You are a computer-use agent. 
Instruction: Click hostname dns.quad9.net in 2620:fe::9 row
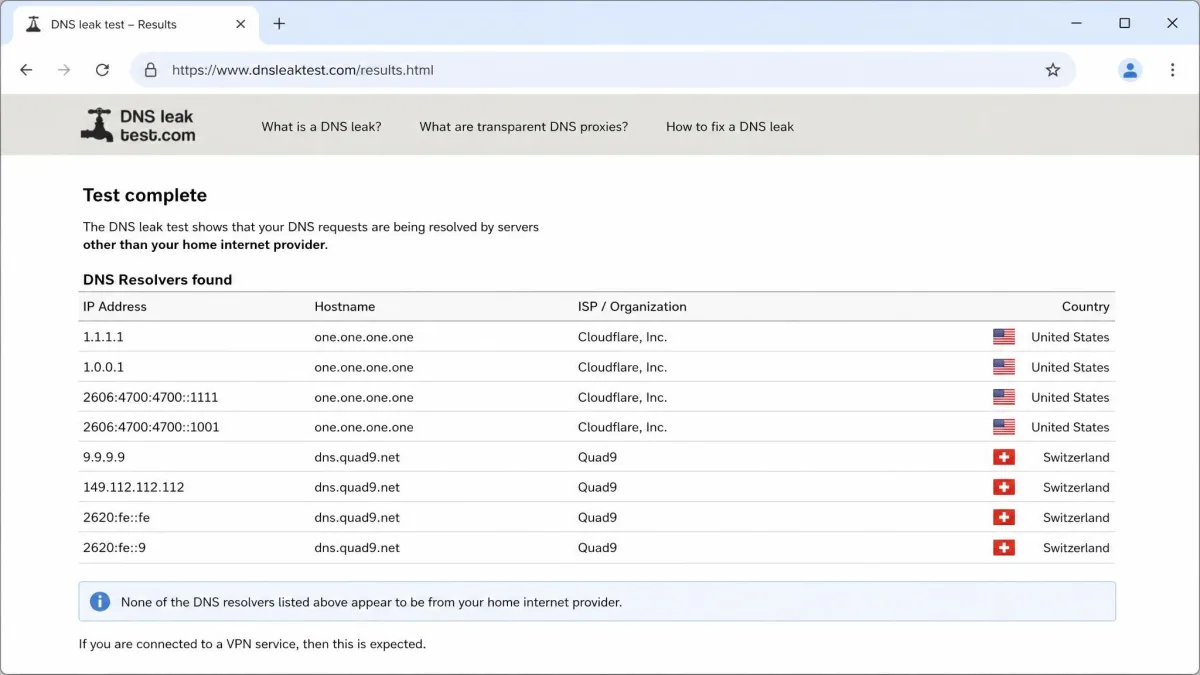click(357, 548)
